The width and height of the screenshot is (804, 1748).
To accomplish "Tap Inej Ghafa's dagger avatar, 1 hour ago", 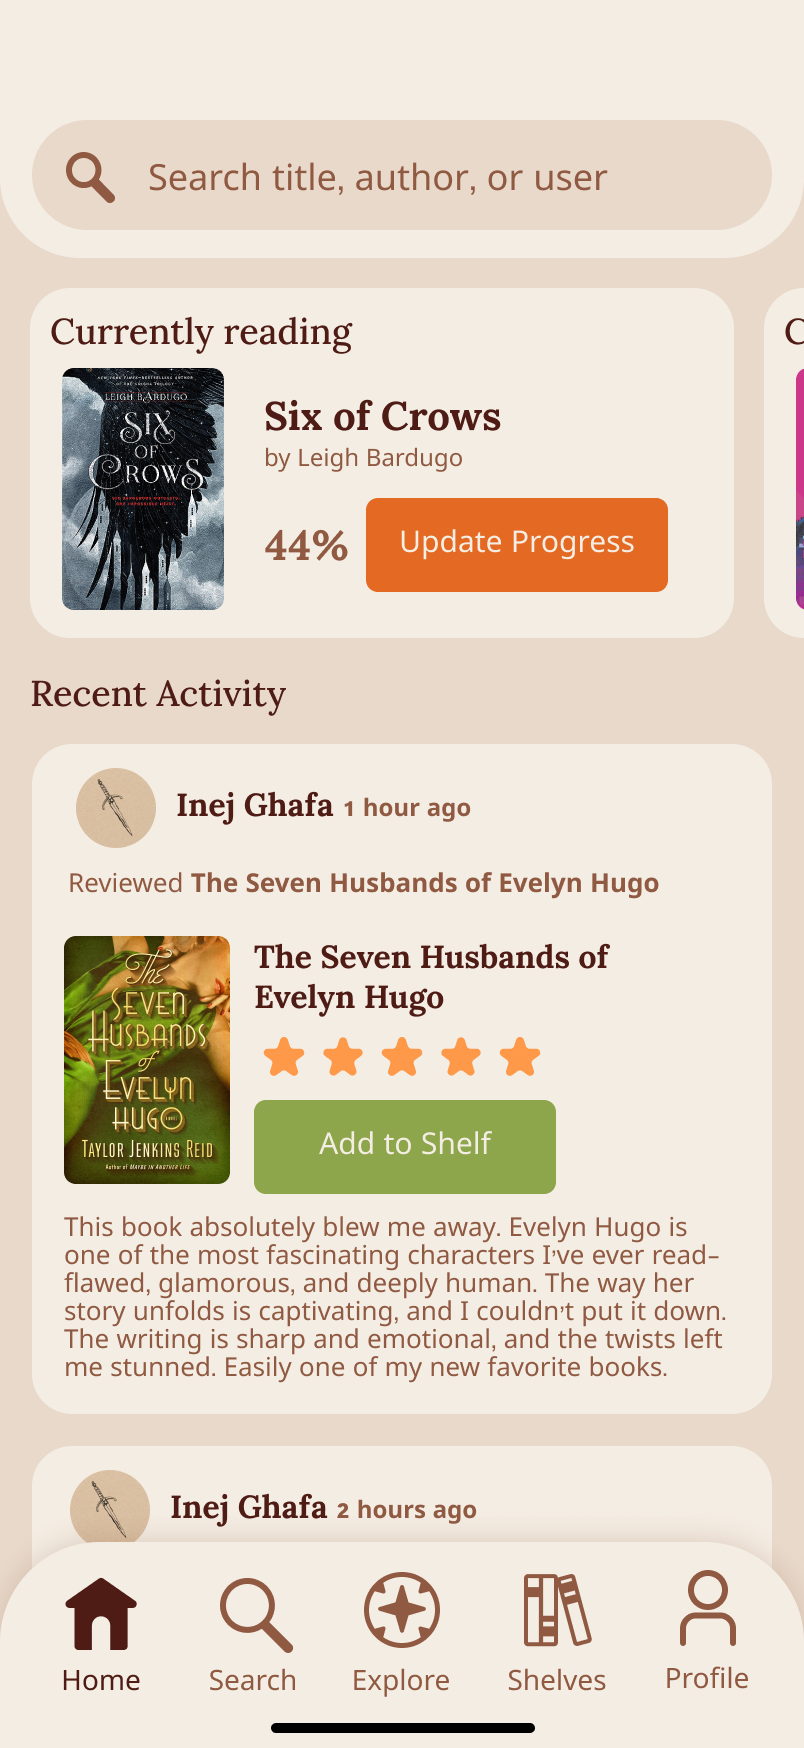I will 116,808.
